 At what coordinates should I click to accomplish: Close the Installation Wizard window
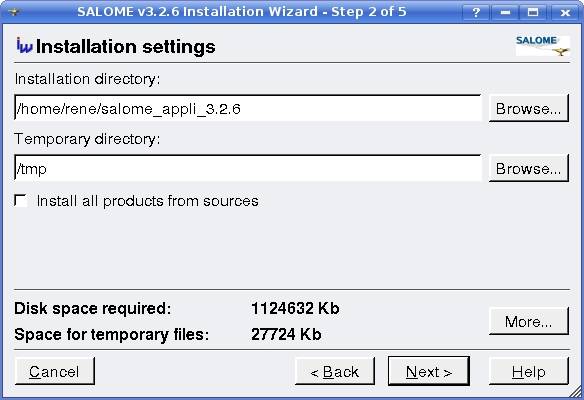coord(565,13)
